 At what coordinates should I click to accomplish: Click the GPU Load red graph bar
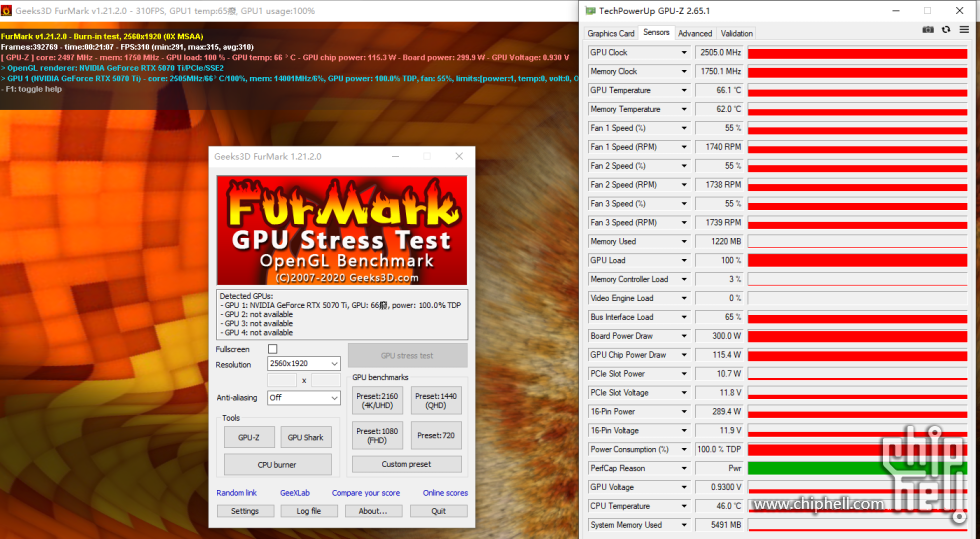click(x=858, y=260)
